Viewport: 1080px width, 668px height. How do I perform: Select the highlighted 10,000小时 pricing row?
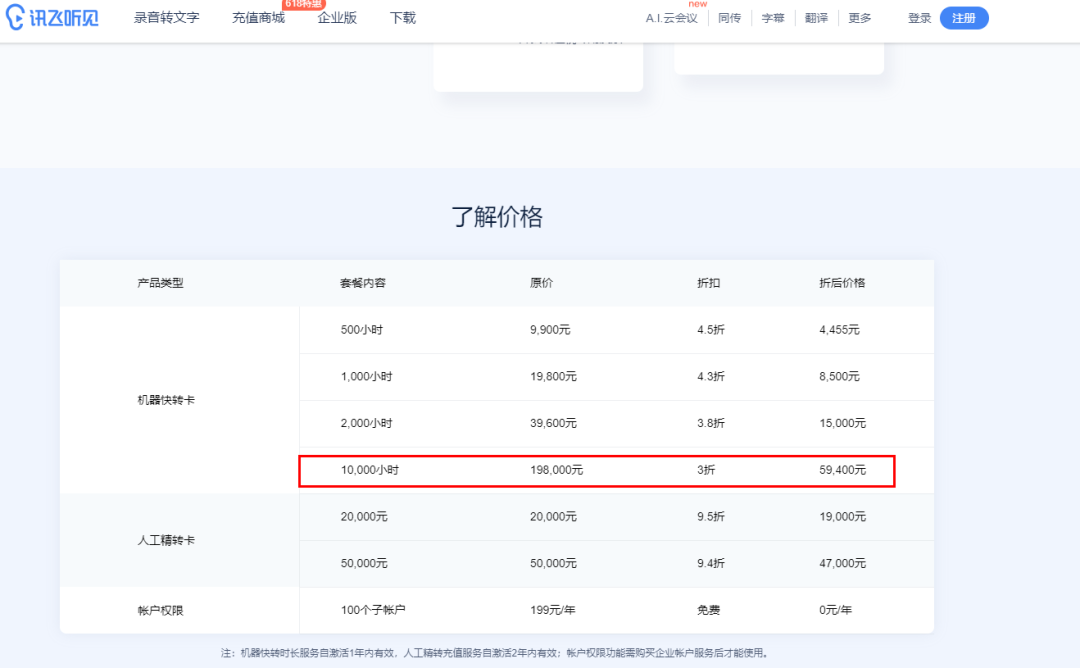click(596, 470)
